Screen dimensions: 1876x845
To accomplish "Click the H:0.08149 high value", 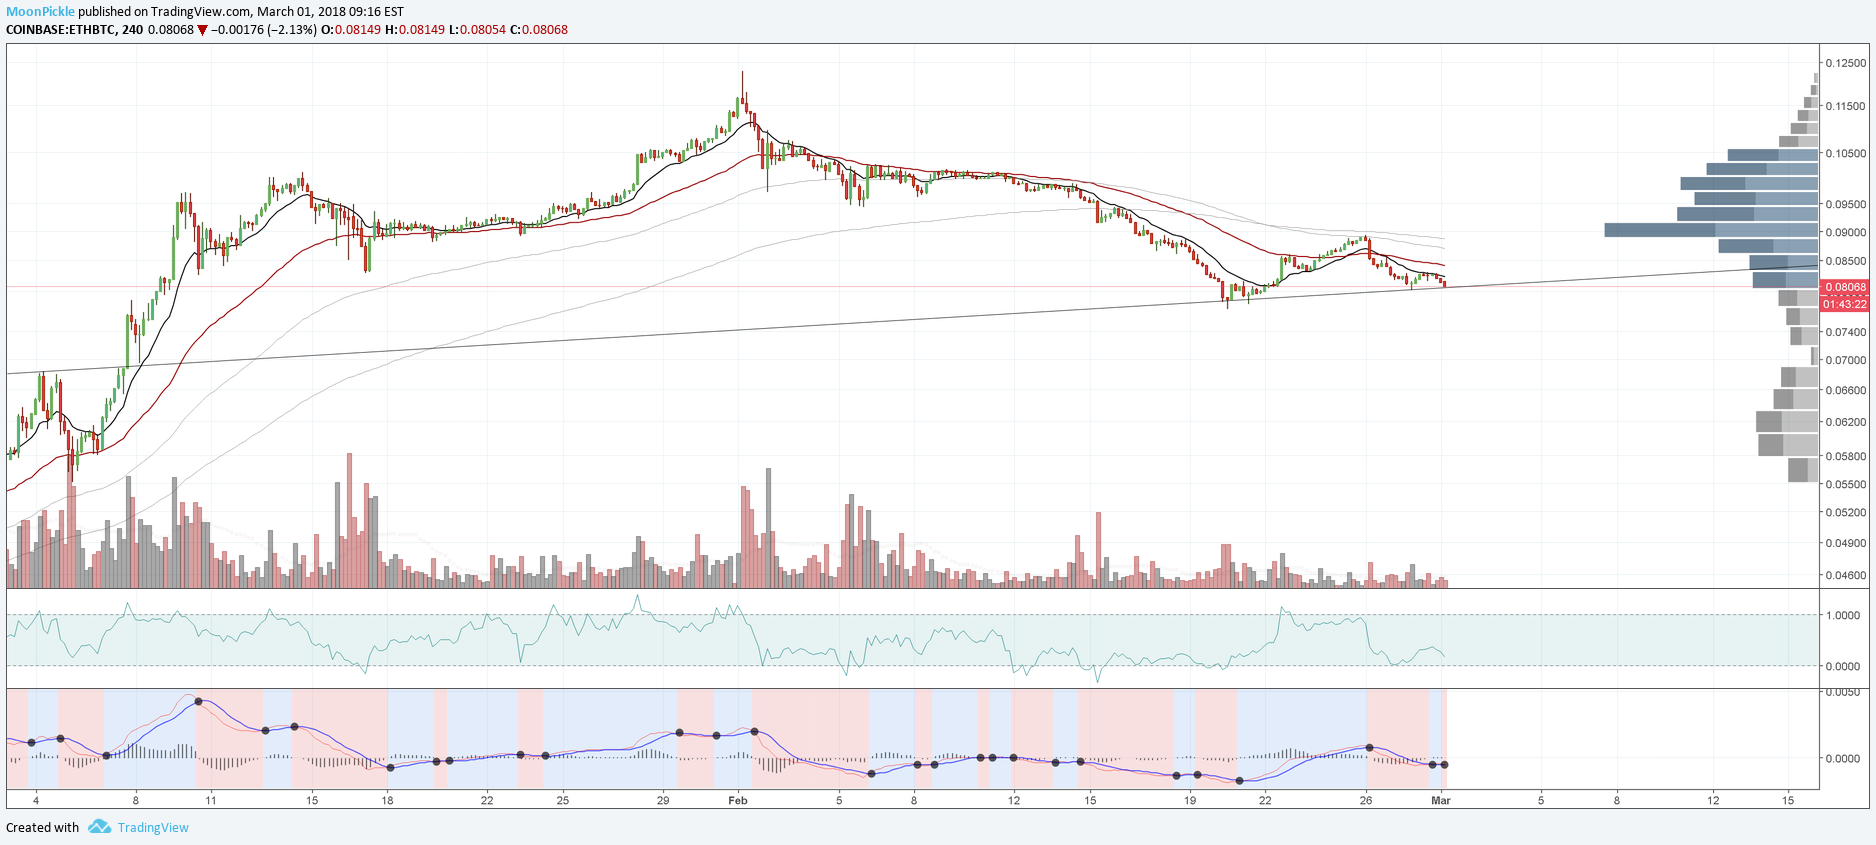I will click(415, 30).
